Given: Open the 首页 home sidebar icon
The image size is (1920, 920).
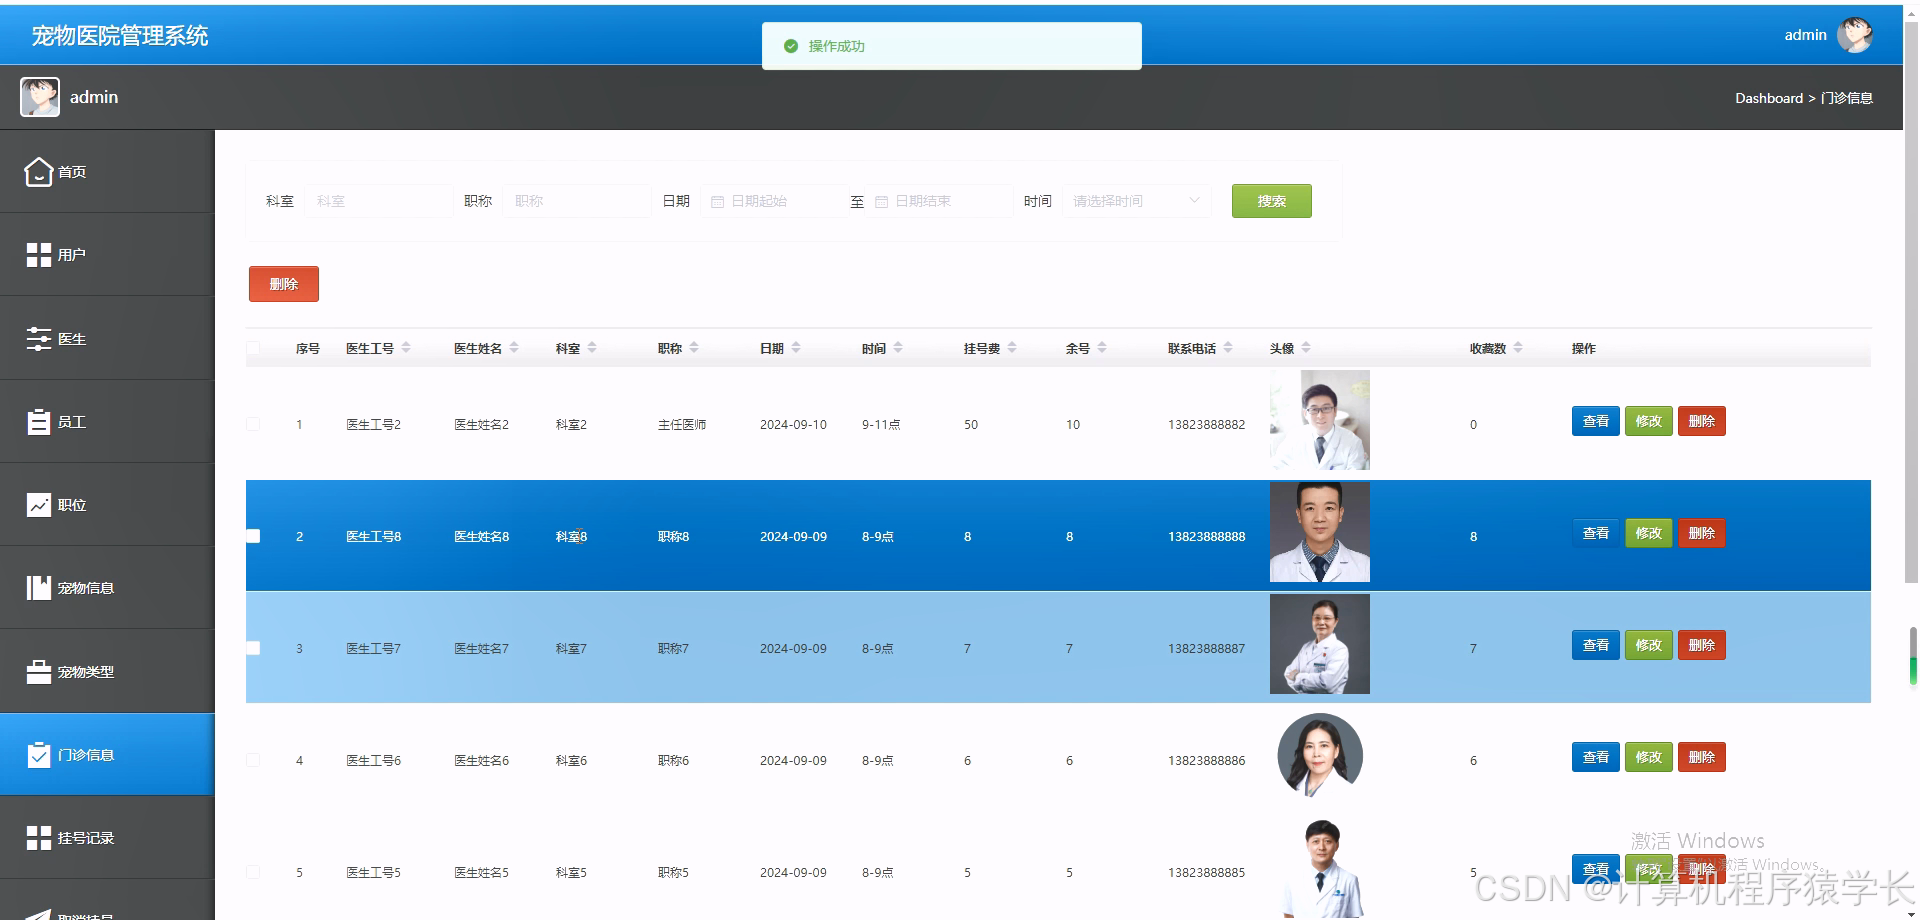Looking at the screenshot, I should coord(39,171).
